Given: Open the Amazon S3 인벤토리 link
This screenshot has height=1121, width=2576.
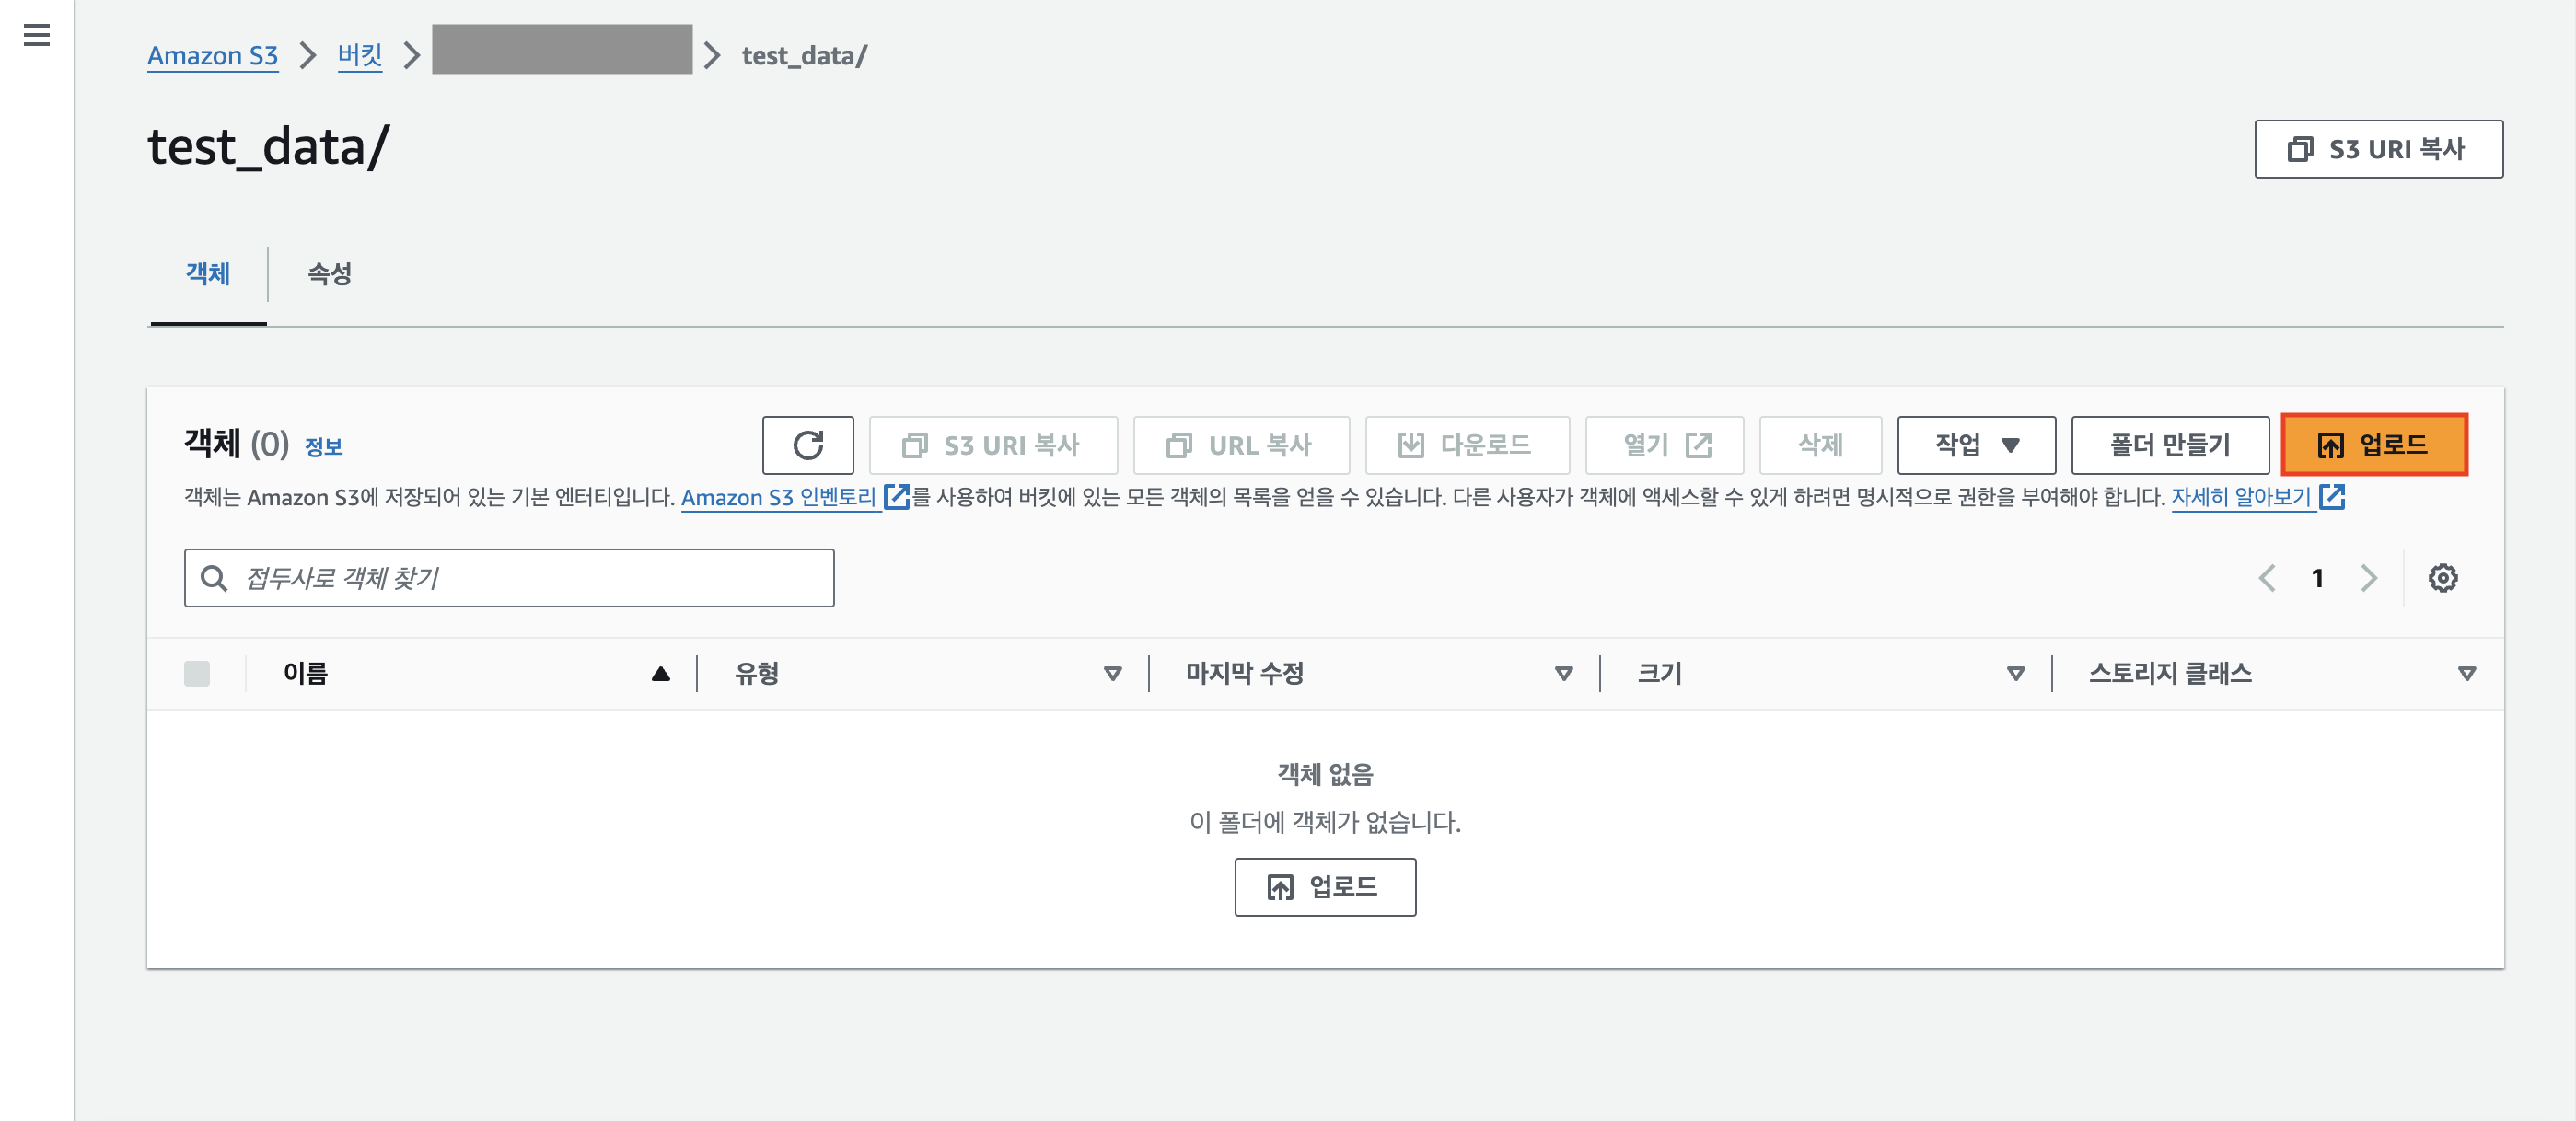Looking at the screenshot, I should tap(778, 497).
